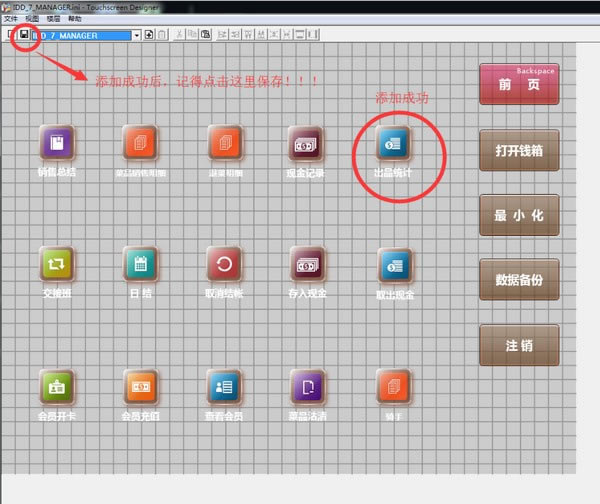Open the 现金记录 cash icon
The height and width of the screenshot is (504, 600).
click(x=305, y=144)
